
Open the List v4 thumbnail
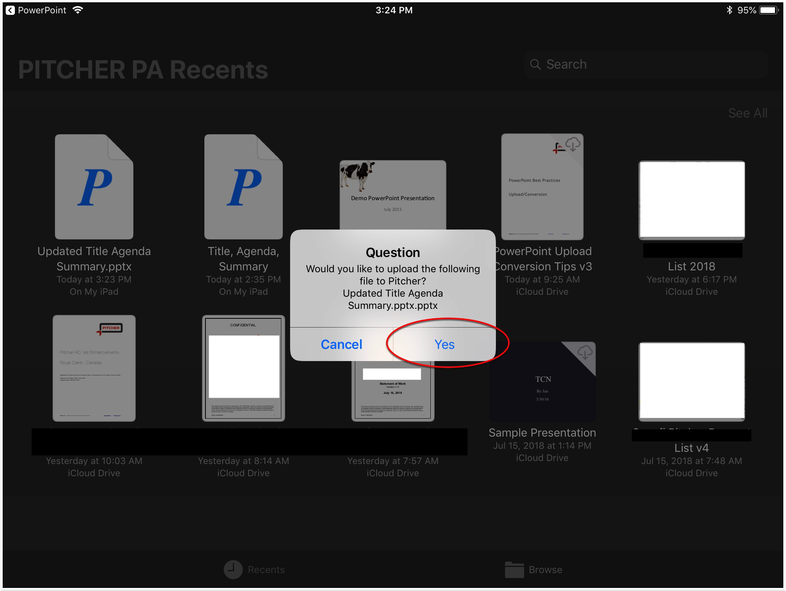click(x=691, y=380)
